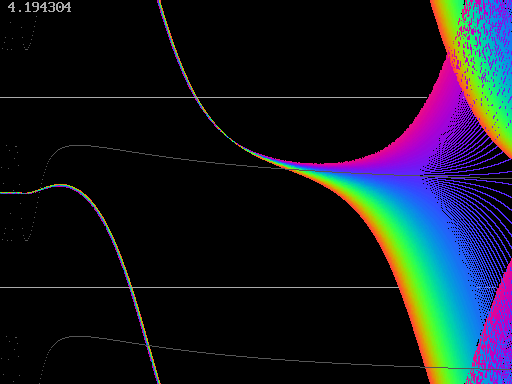Viewport: 512px width, 384px height.
Task: Click where rainbow curve crosses upper white line
Action: point(196,97)
